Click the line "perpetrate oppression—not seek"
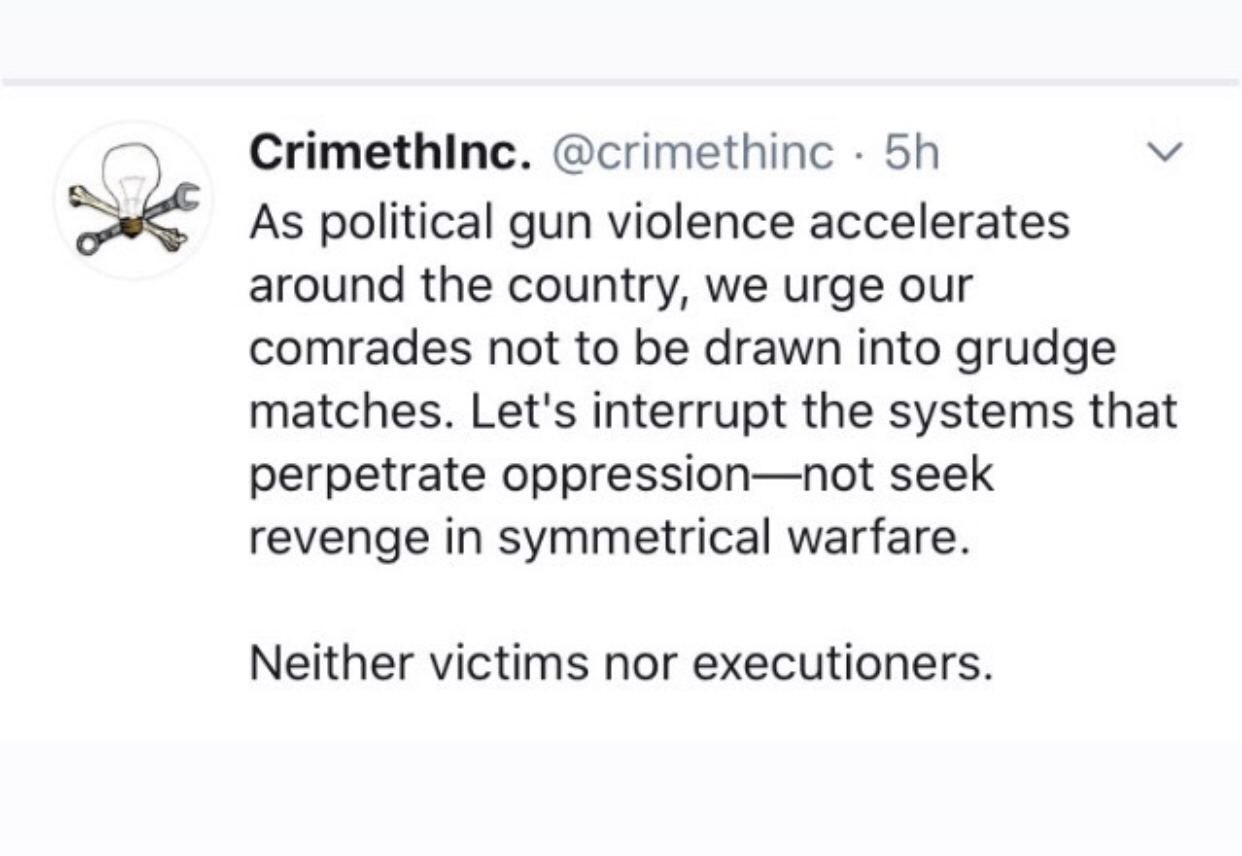The image size is (1242, 856). pos(621,475)
